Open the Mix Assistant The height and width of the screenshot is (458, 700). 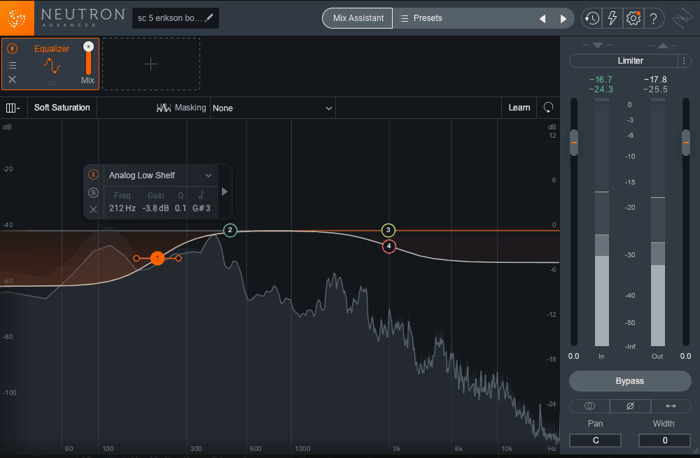click(x=358, y=18)
